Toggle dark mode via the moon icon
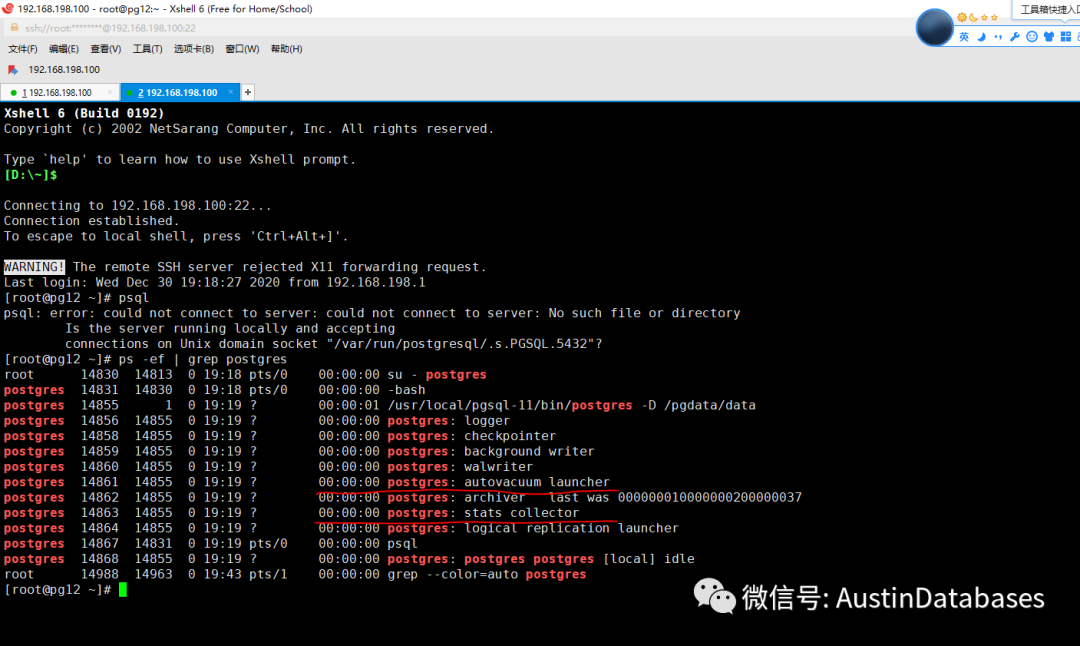 click(x=981, y=37)
